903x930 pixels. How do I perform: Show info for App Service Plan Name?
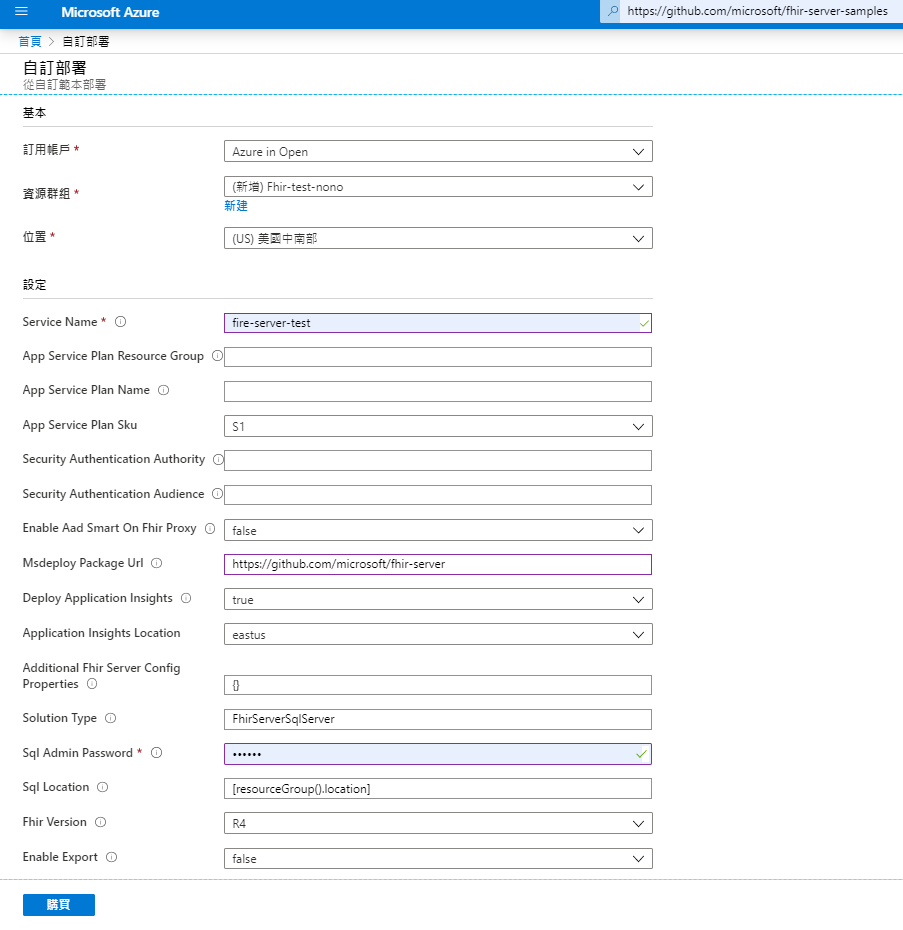point(163,390)
